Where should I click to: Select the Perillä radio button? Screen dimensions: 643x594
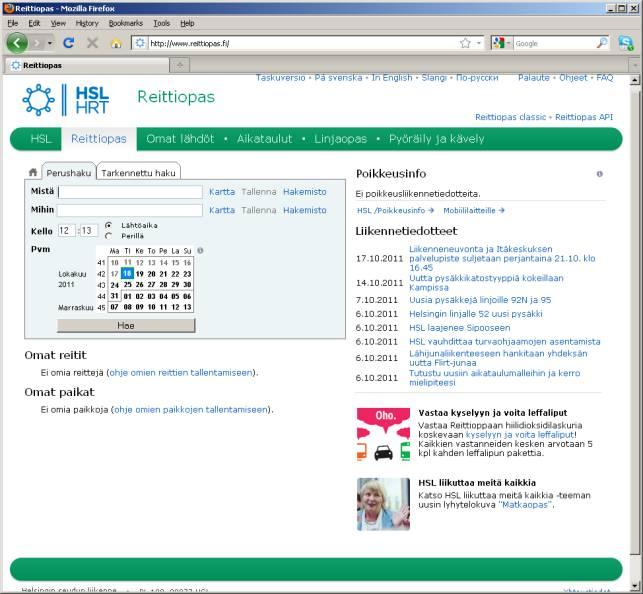coord(109,236)
